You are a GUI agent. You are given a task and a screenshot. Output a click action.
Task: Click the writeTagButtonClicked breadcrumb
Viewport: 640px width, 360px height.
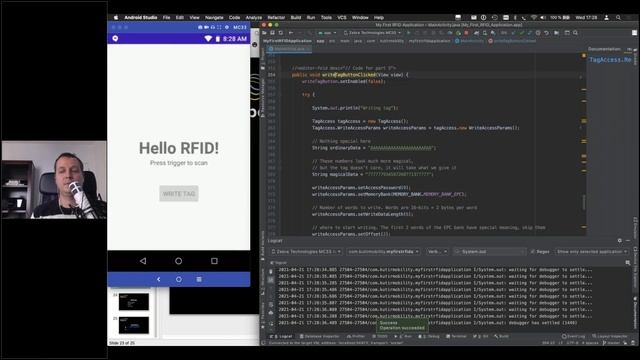tap(512, 41)
